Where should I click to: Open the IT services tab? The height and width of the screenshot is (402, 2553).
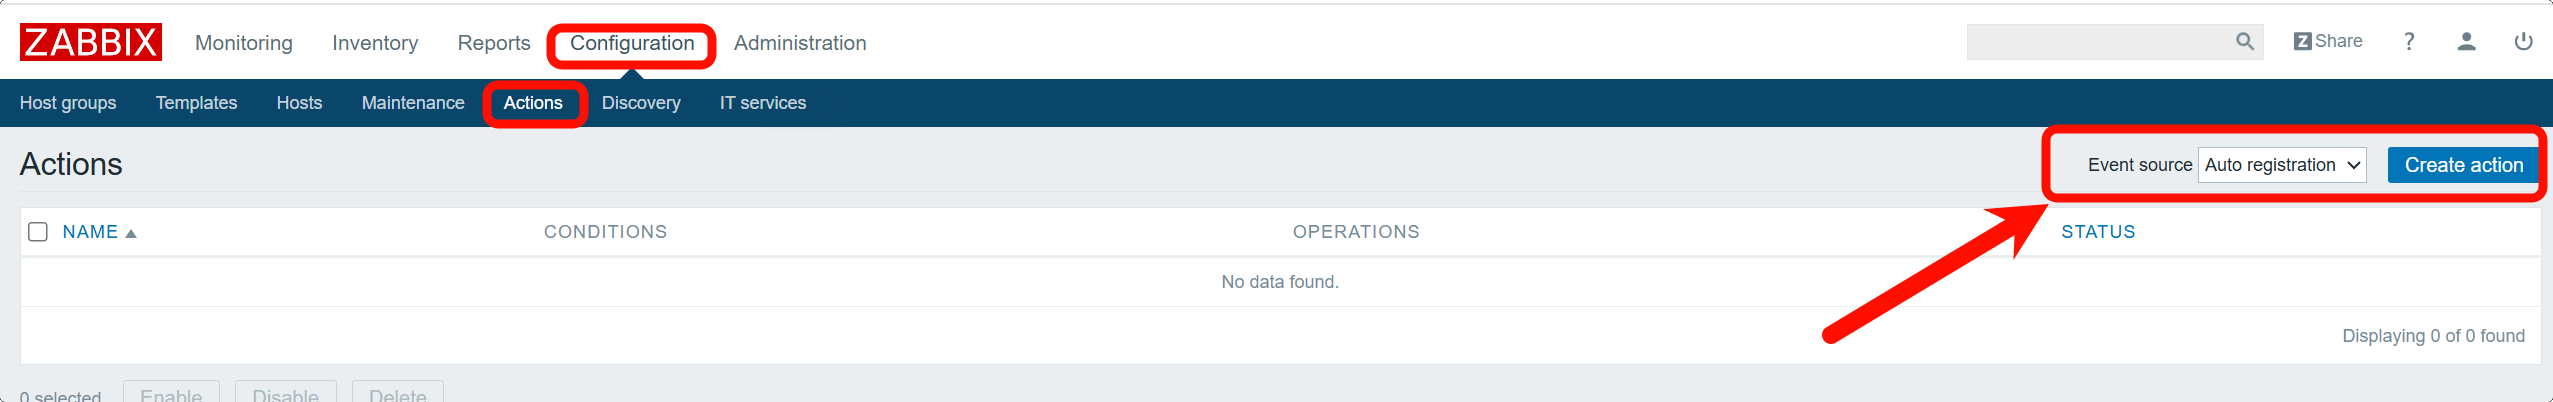tap(763, 103)
